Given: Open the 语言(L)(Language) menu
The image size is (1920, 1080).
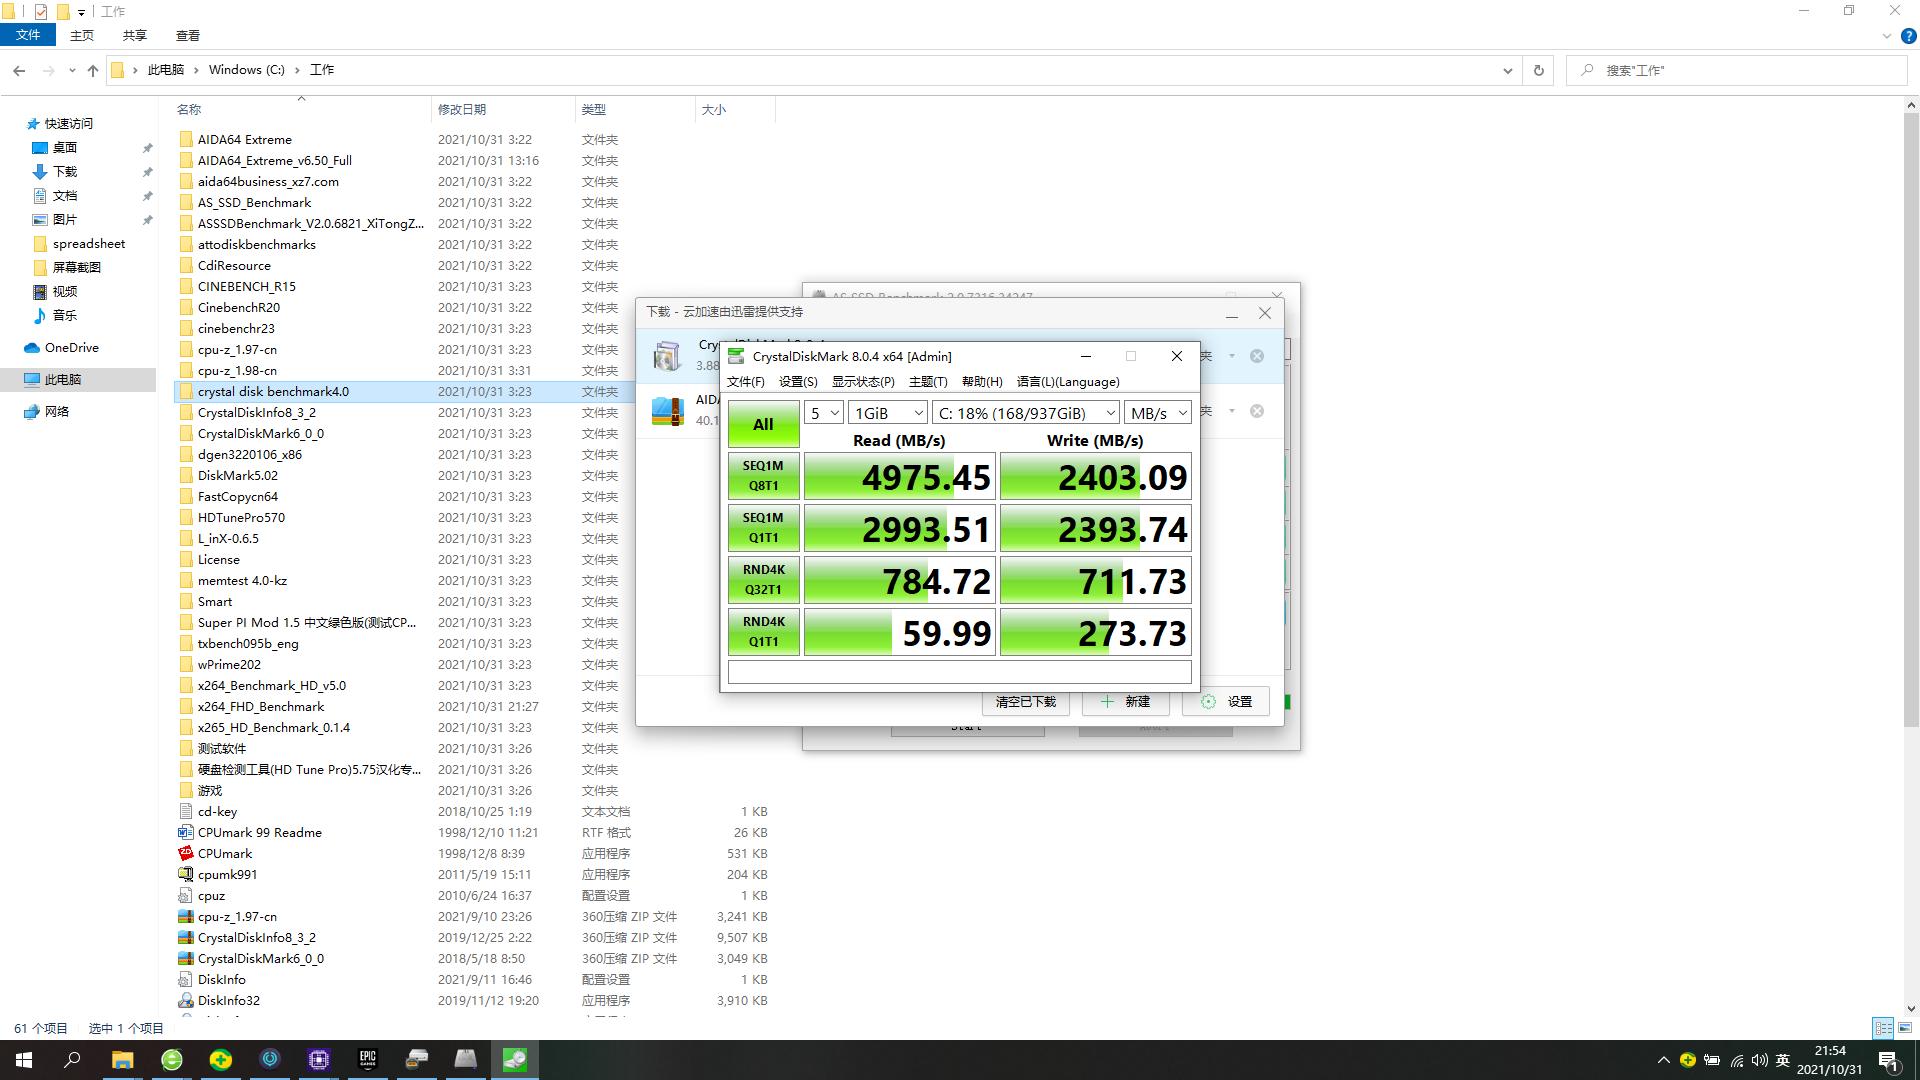Looking at the screenshot, I should pos(1067,382).
